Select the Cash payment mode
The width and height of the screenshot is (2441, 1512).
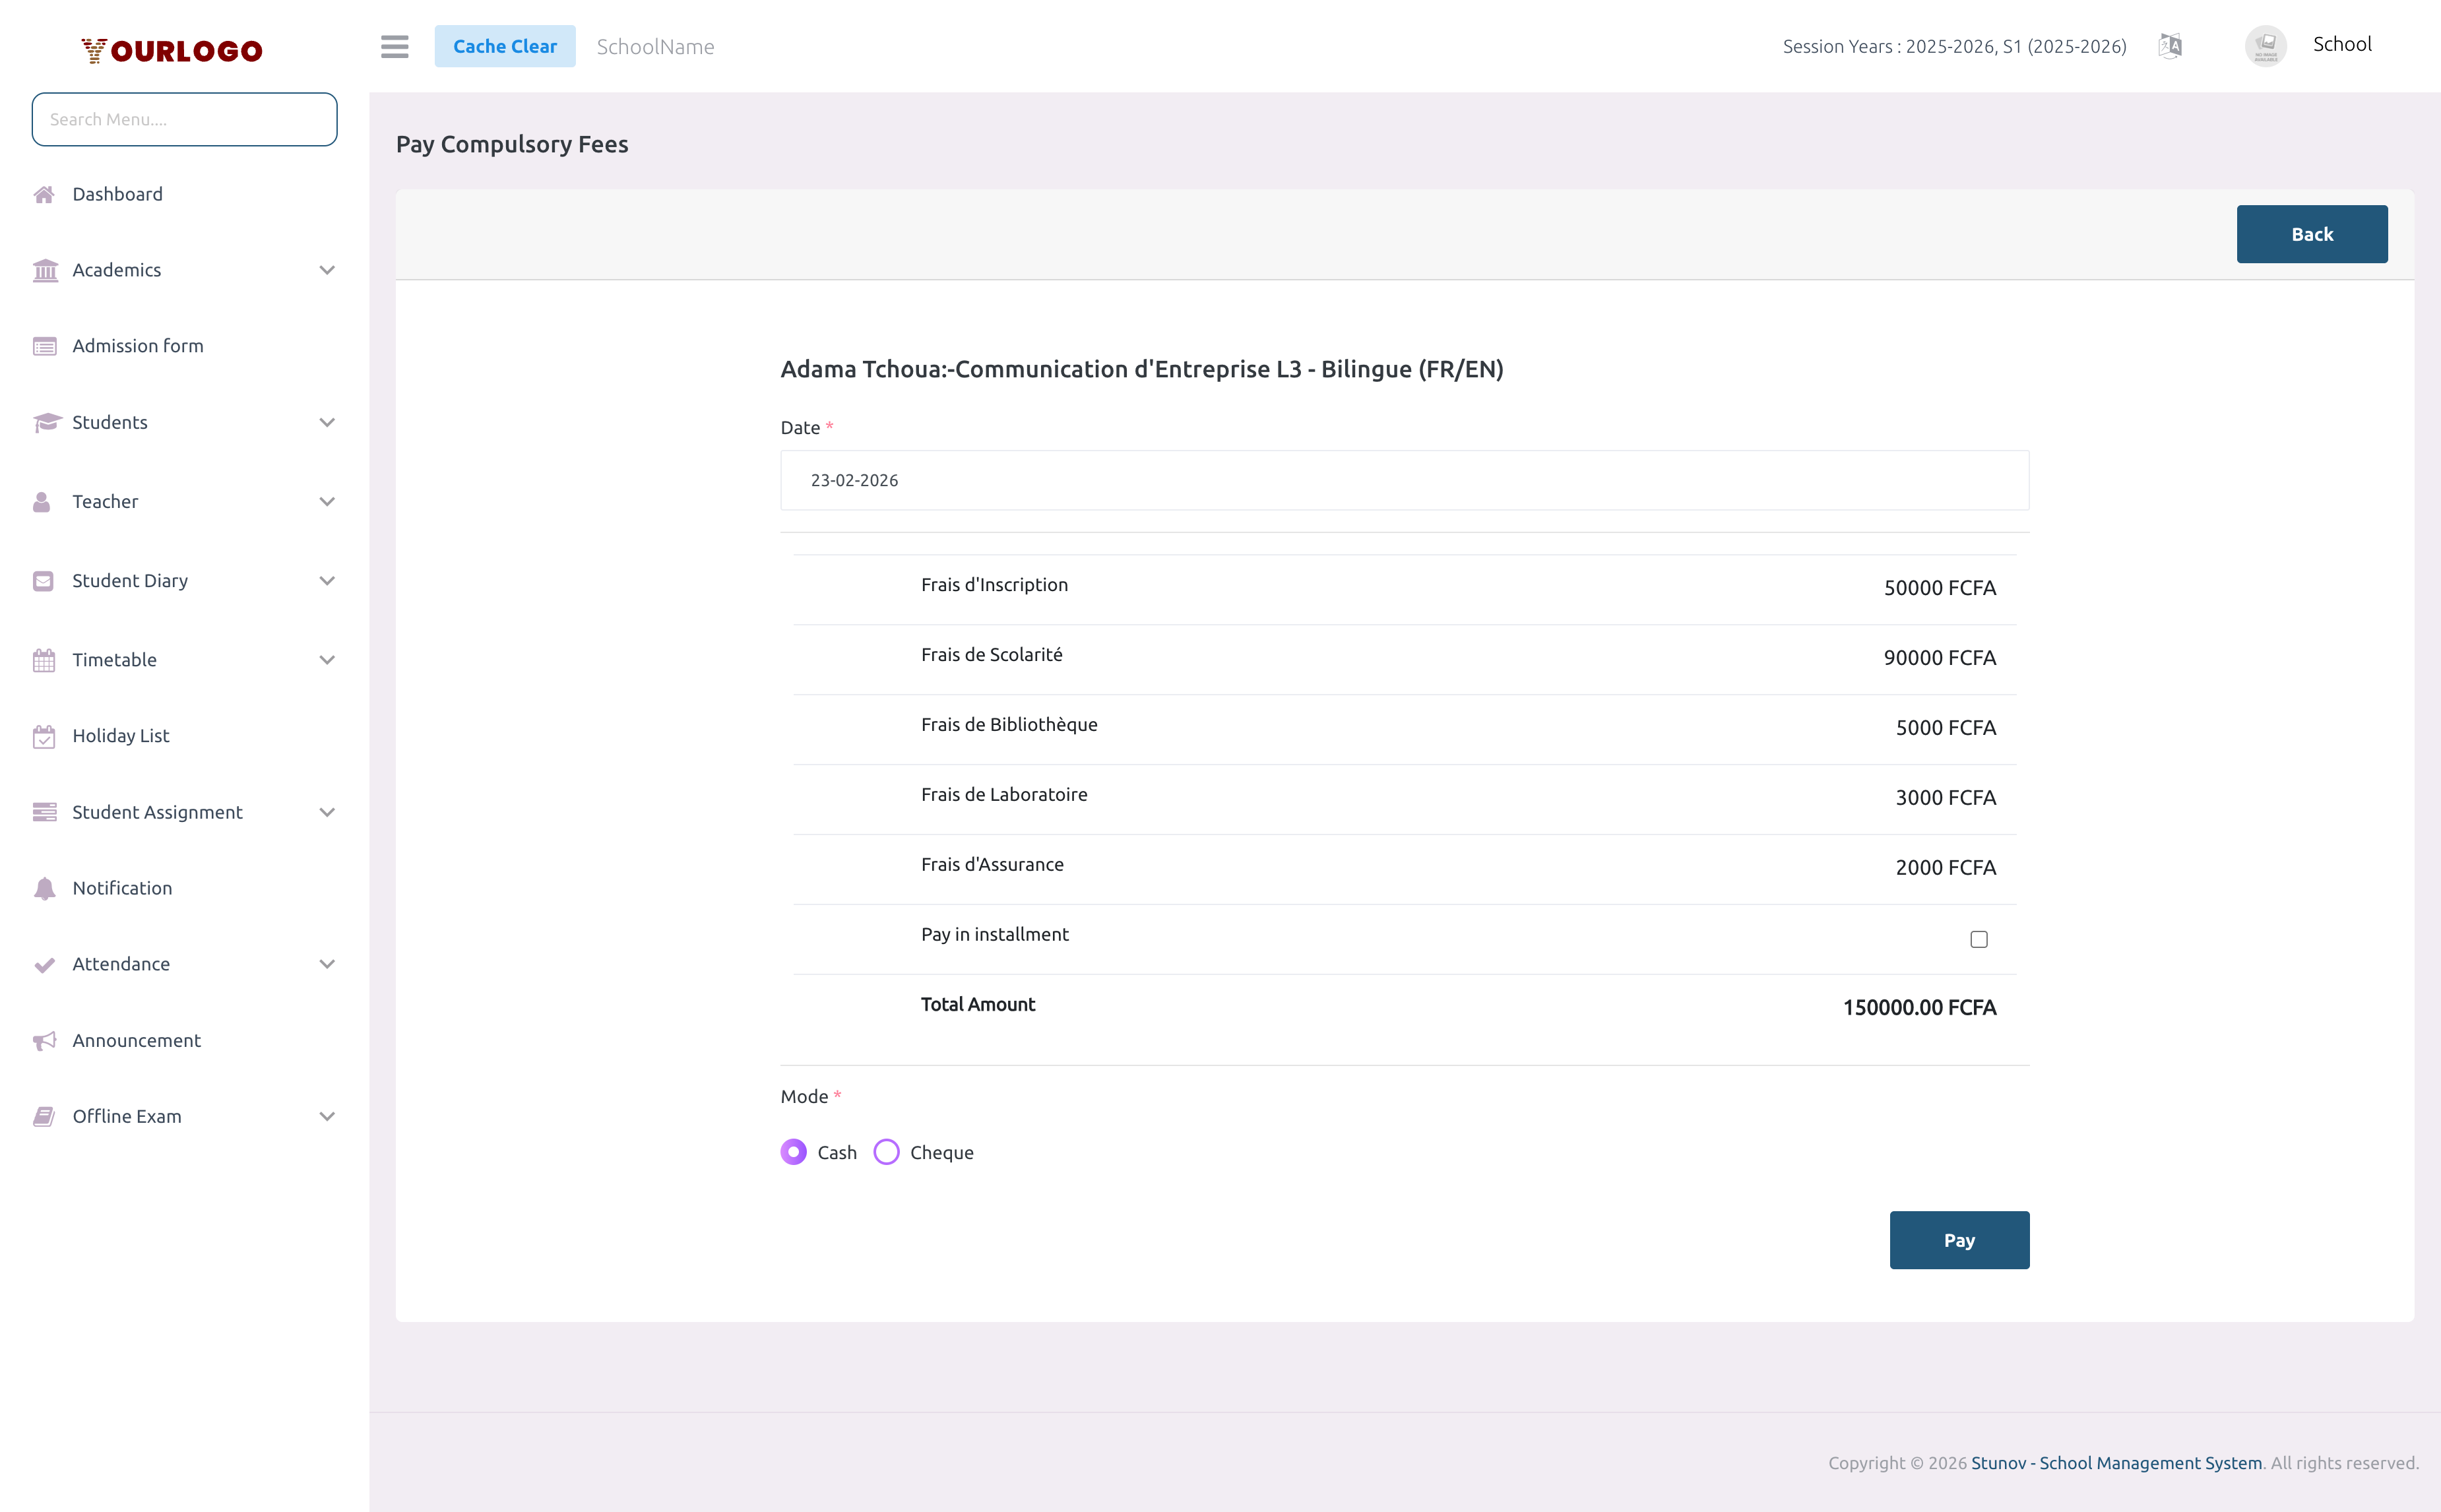tap(793, 1152)
